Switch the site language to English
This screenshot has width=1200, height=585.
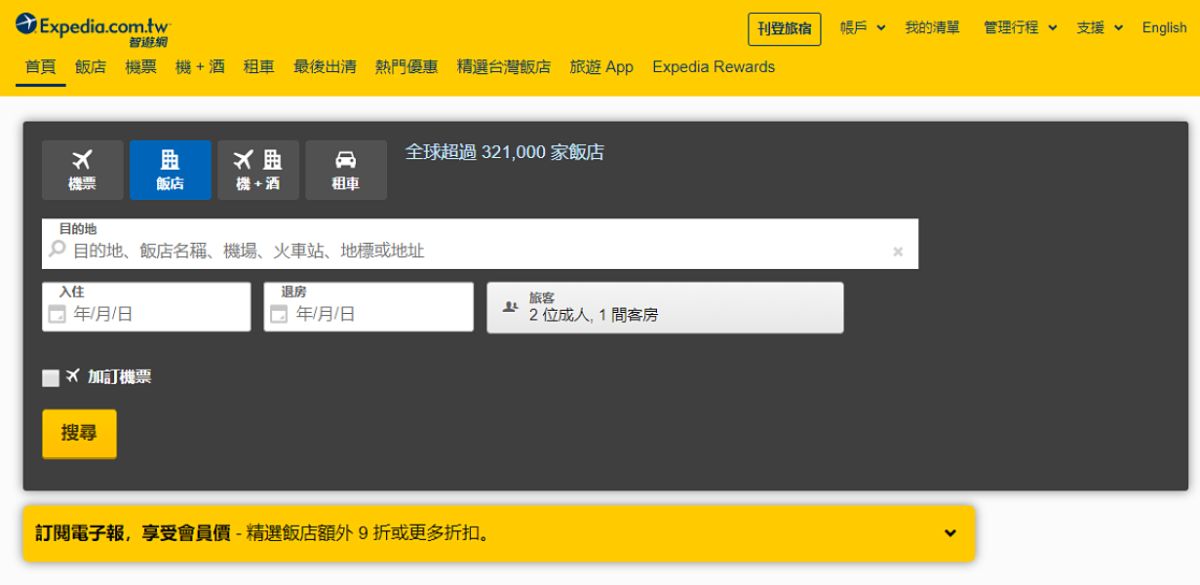[x=1163, y=29]
